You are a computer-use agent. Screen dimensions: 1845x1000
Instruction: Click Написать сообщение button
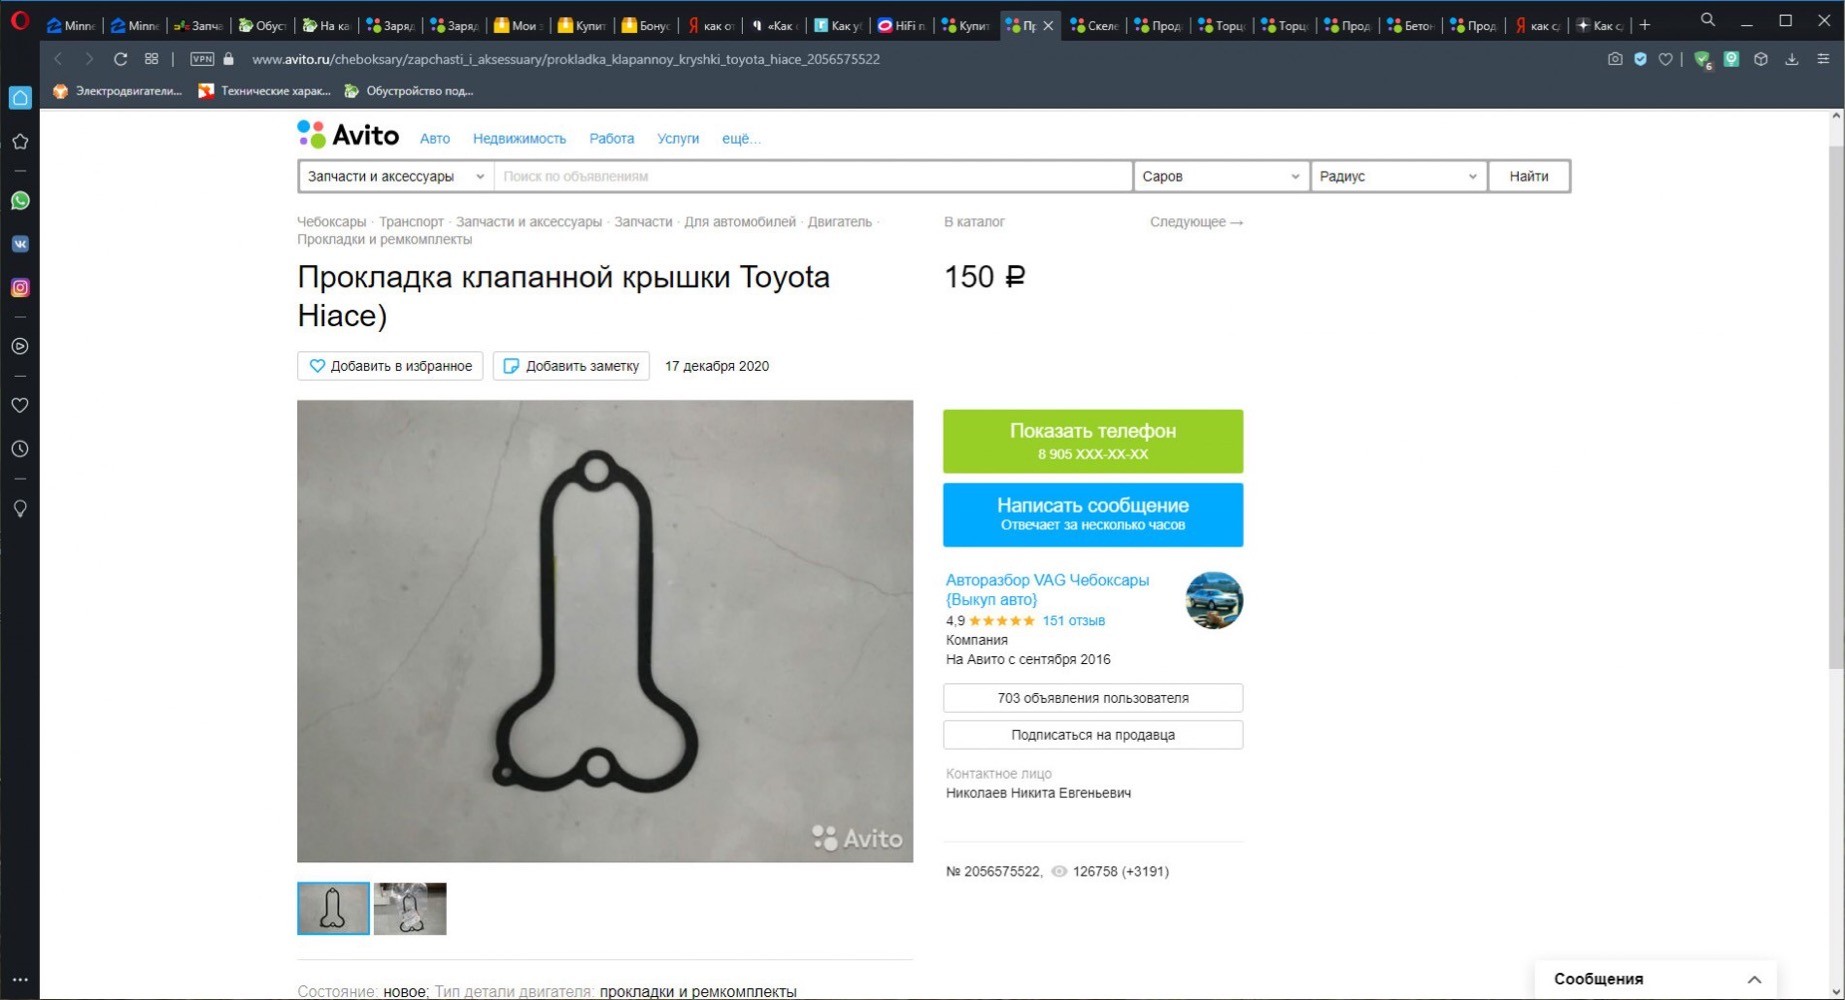pos(1093,515)
